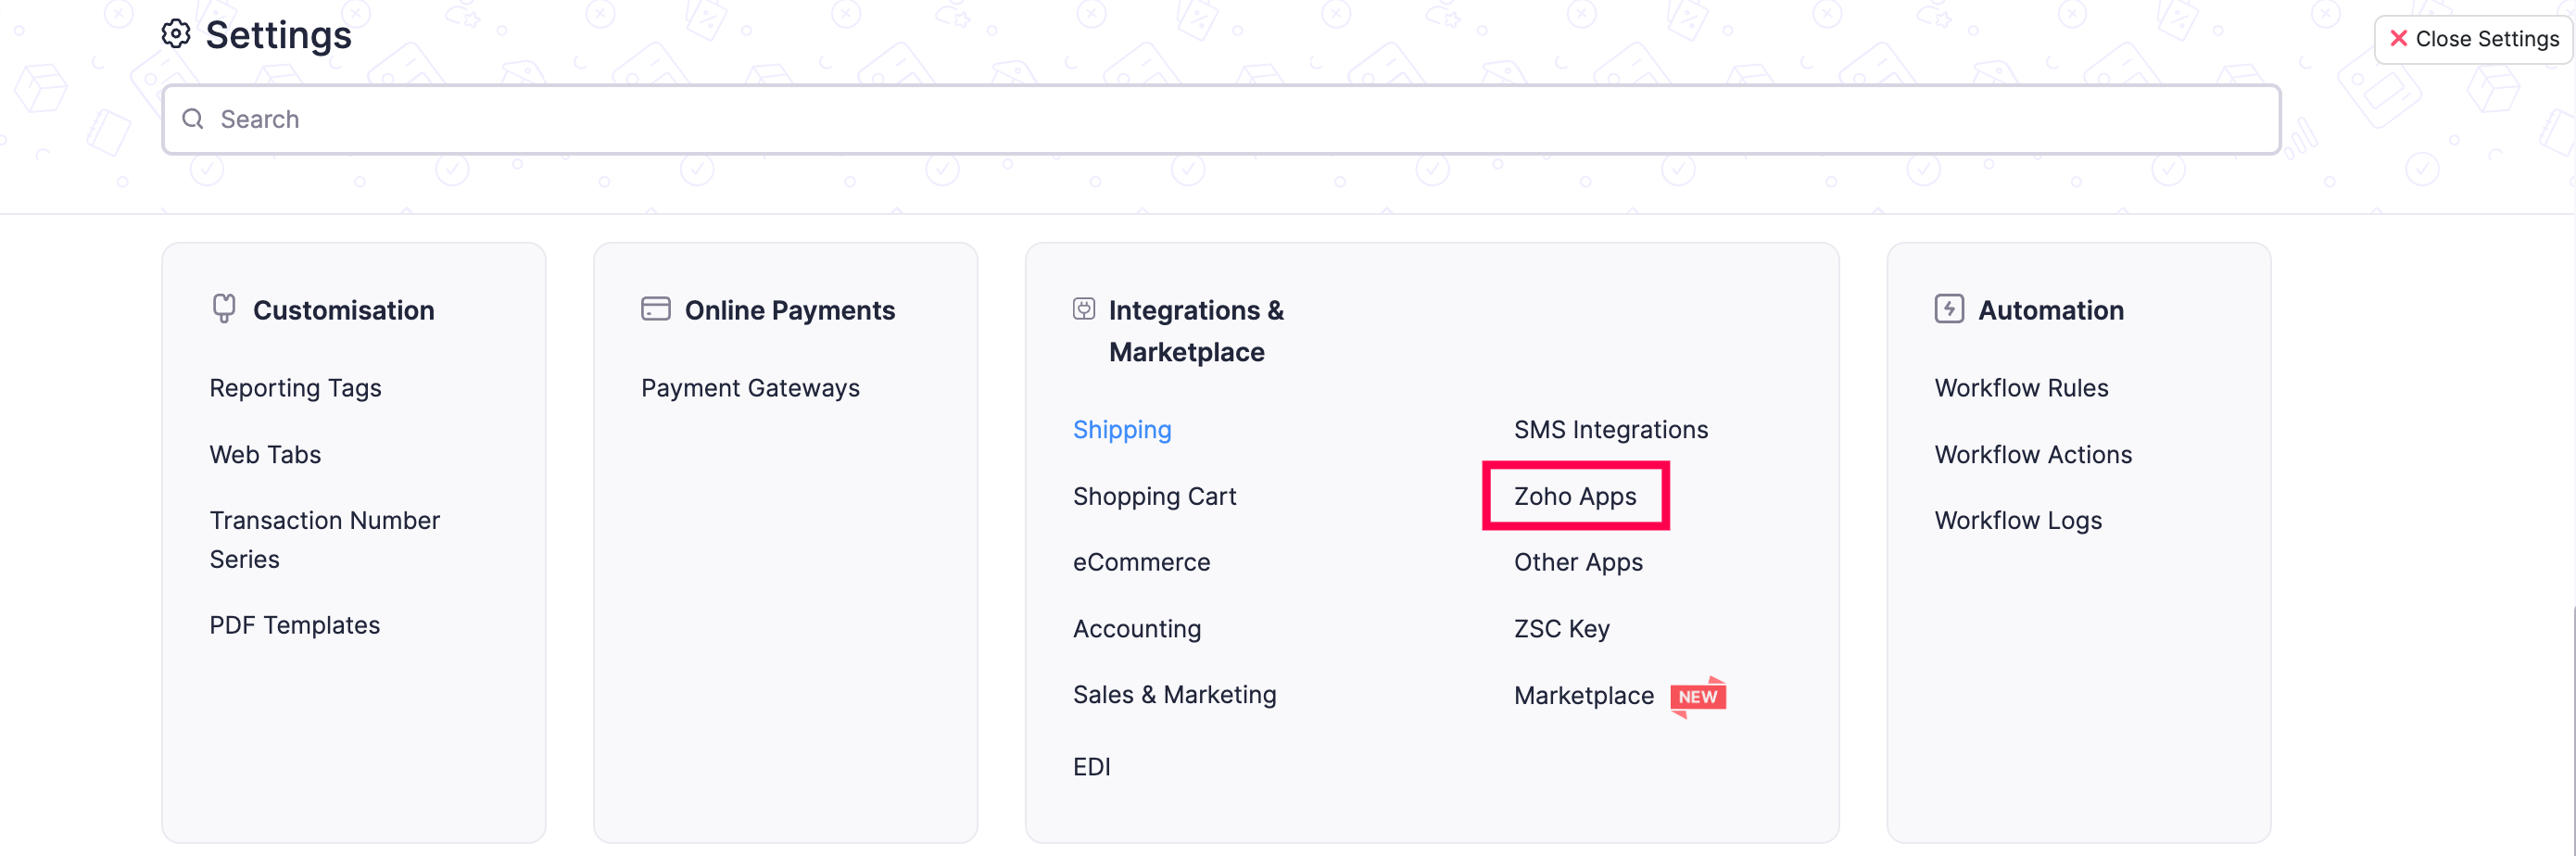Image resolution: width=2576 pixels, height=856 pixels.
Task: Click the Automation lightning bolt icon
Action: [x=1949, y=308]
